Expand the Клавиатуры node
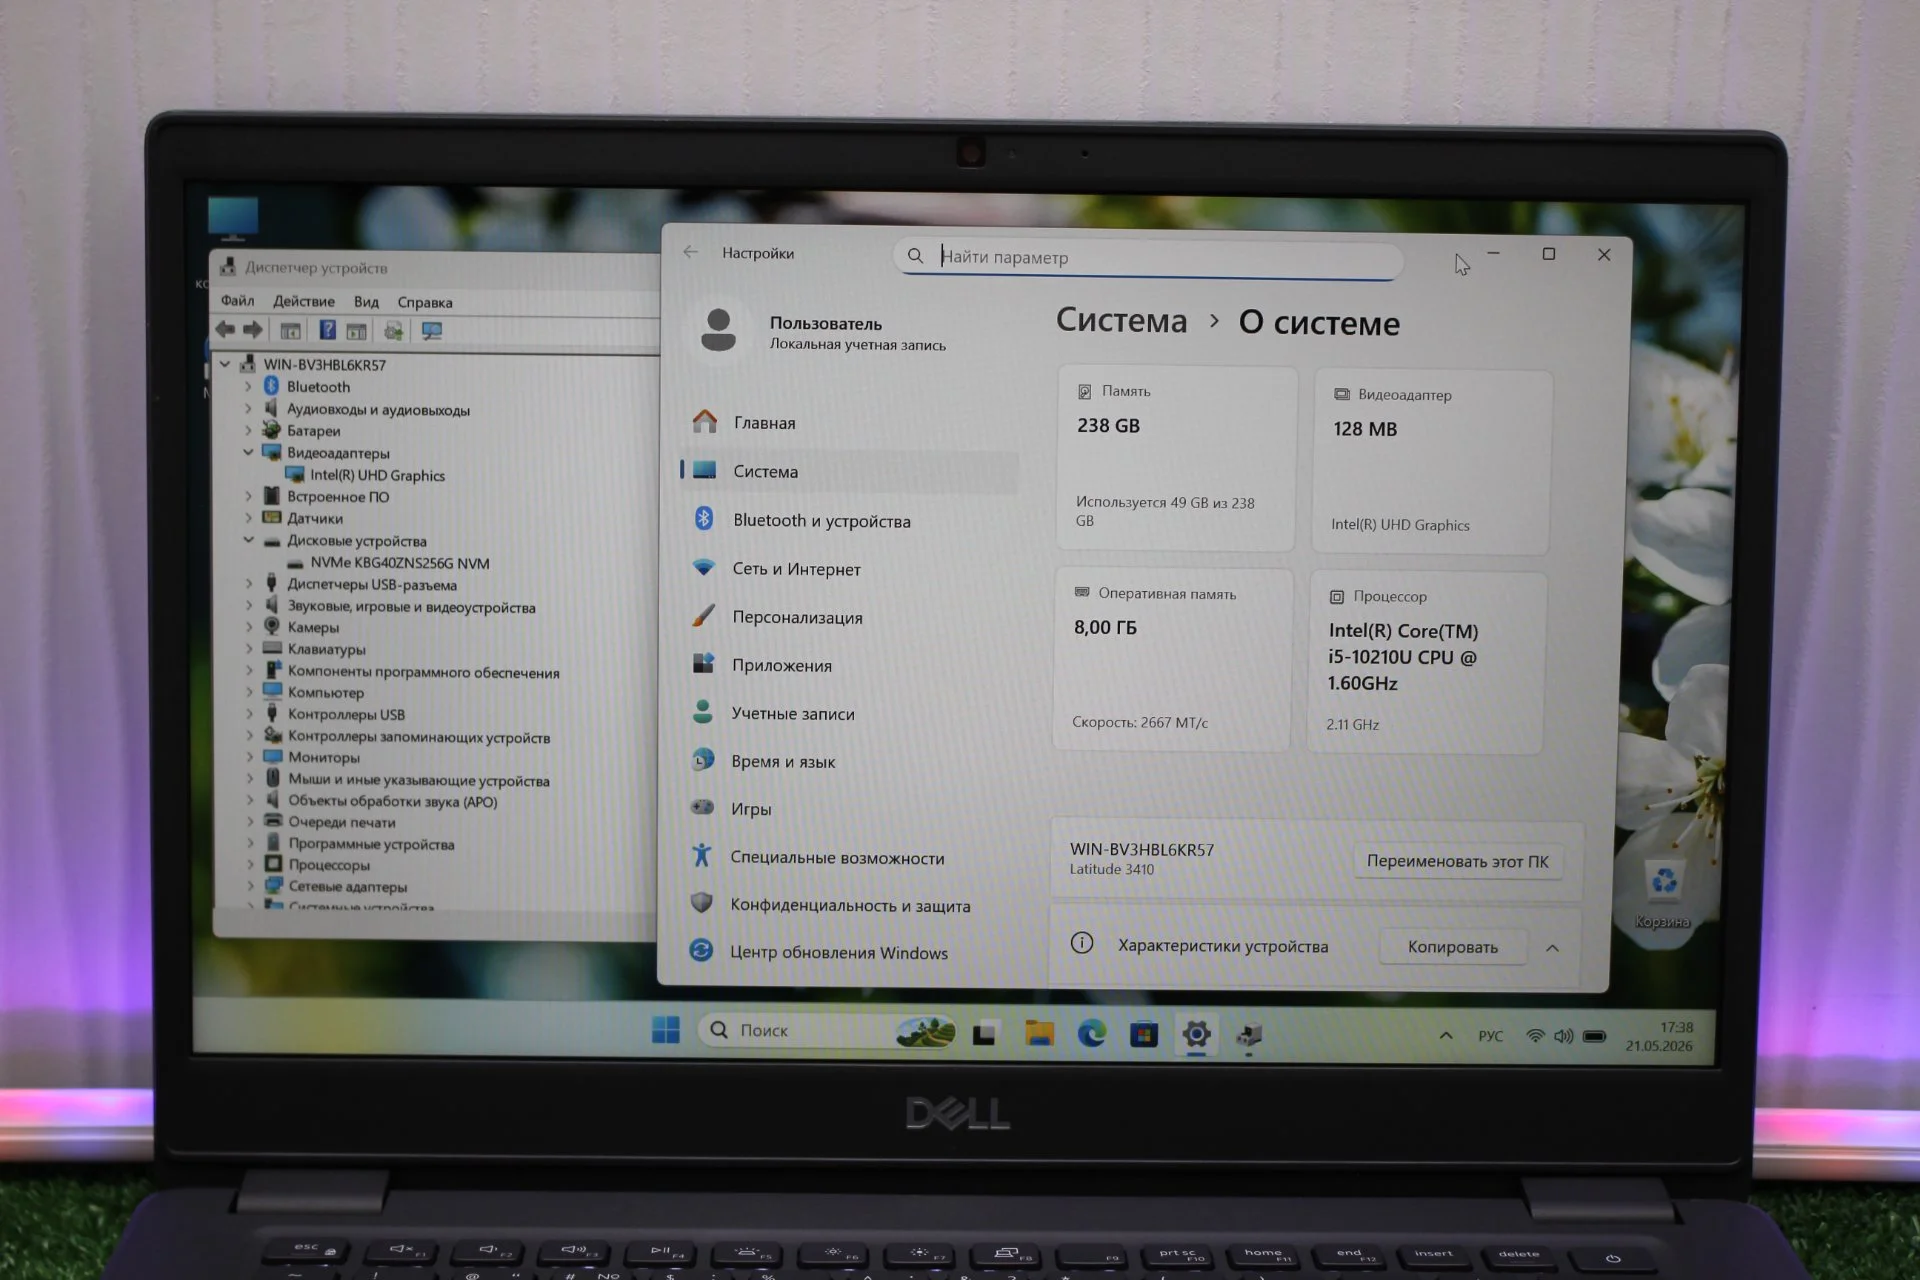Screen dimensions: 1920x1280 249,649
